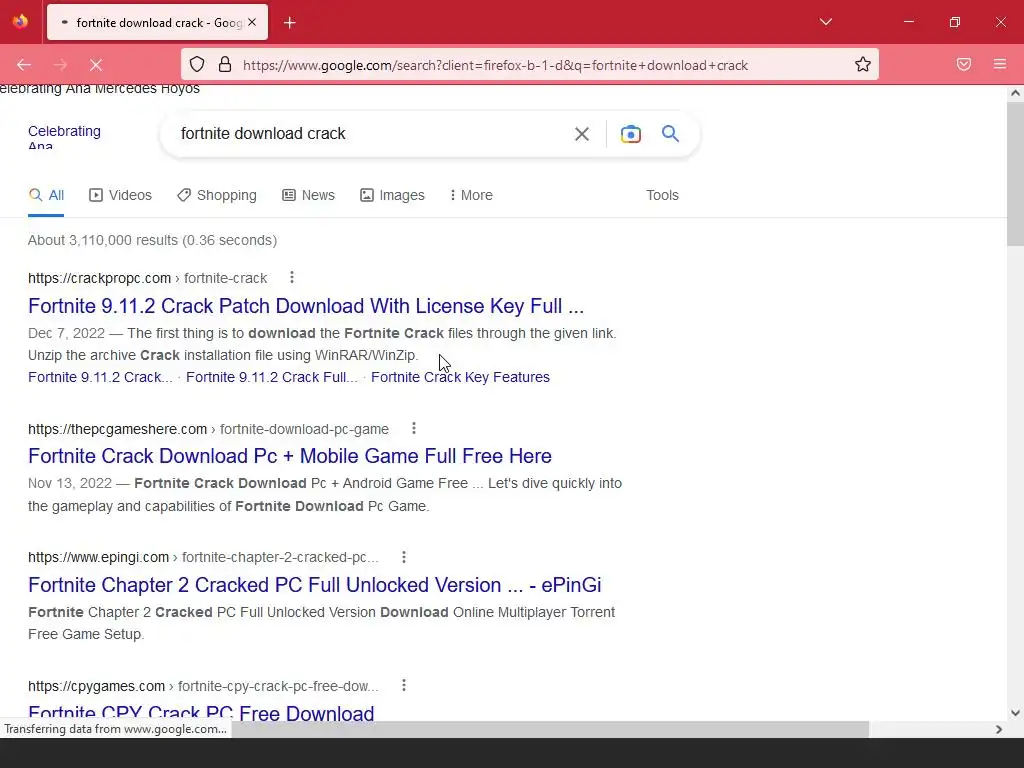Click the horizontal scrollbar thumb
The image size is (1024, 768).
tap(550, 729)
